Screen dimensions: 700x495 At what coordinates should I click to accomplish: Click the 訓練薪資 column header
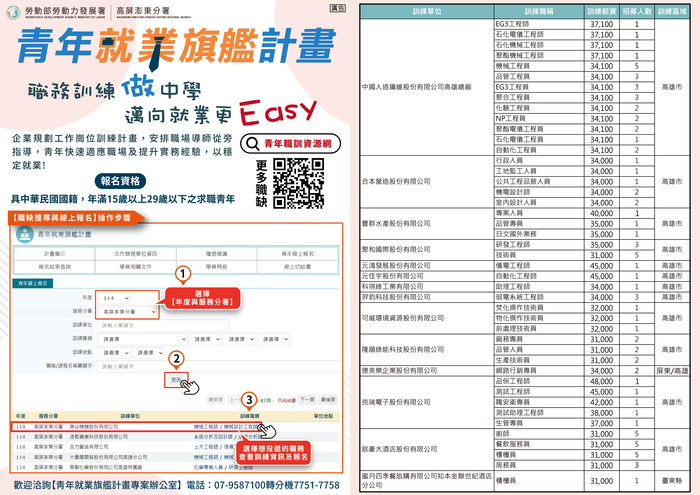[x=601, y=12]
